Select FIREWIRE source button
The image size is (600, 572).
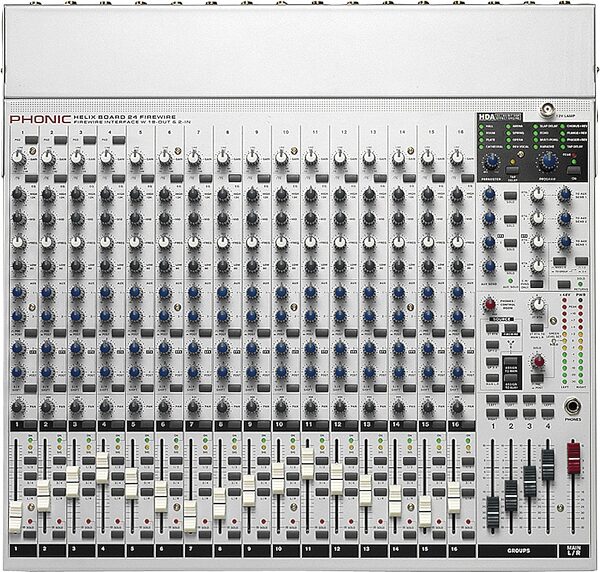coord(510,328)
